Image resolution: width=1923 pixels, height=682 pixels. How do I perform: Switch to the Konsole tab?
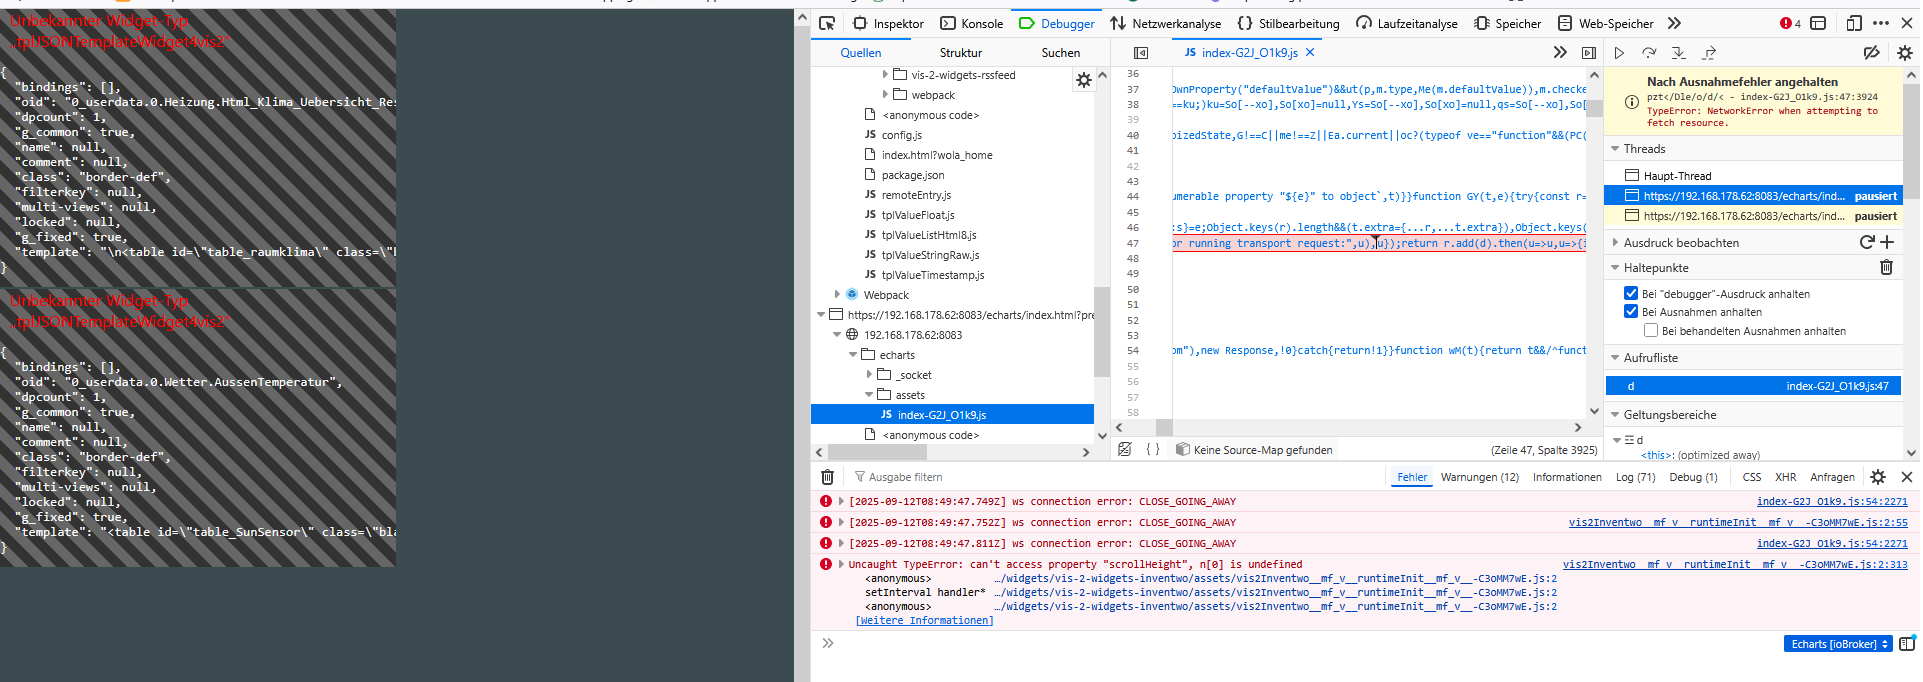(x=972, y=23)
